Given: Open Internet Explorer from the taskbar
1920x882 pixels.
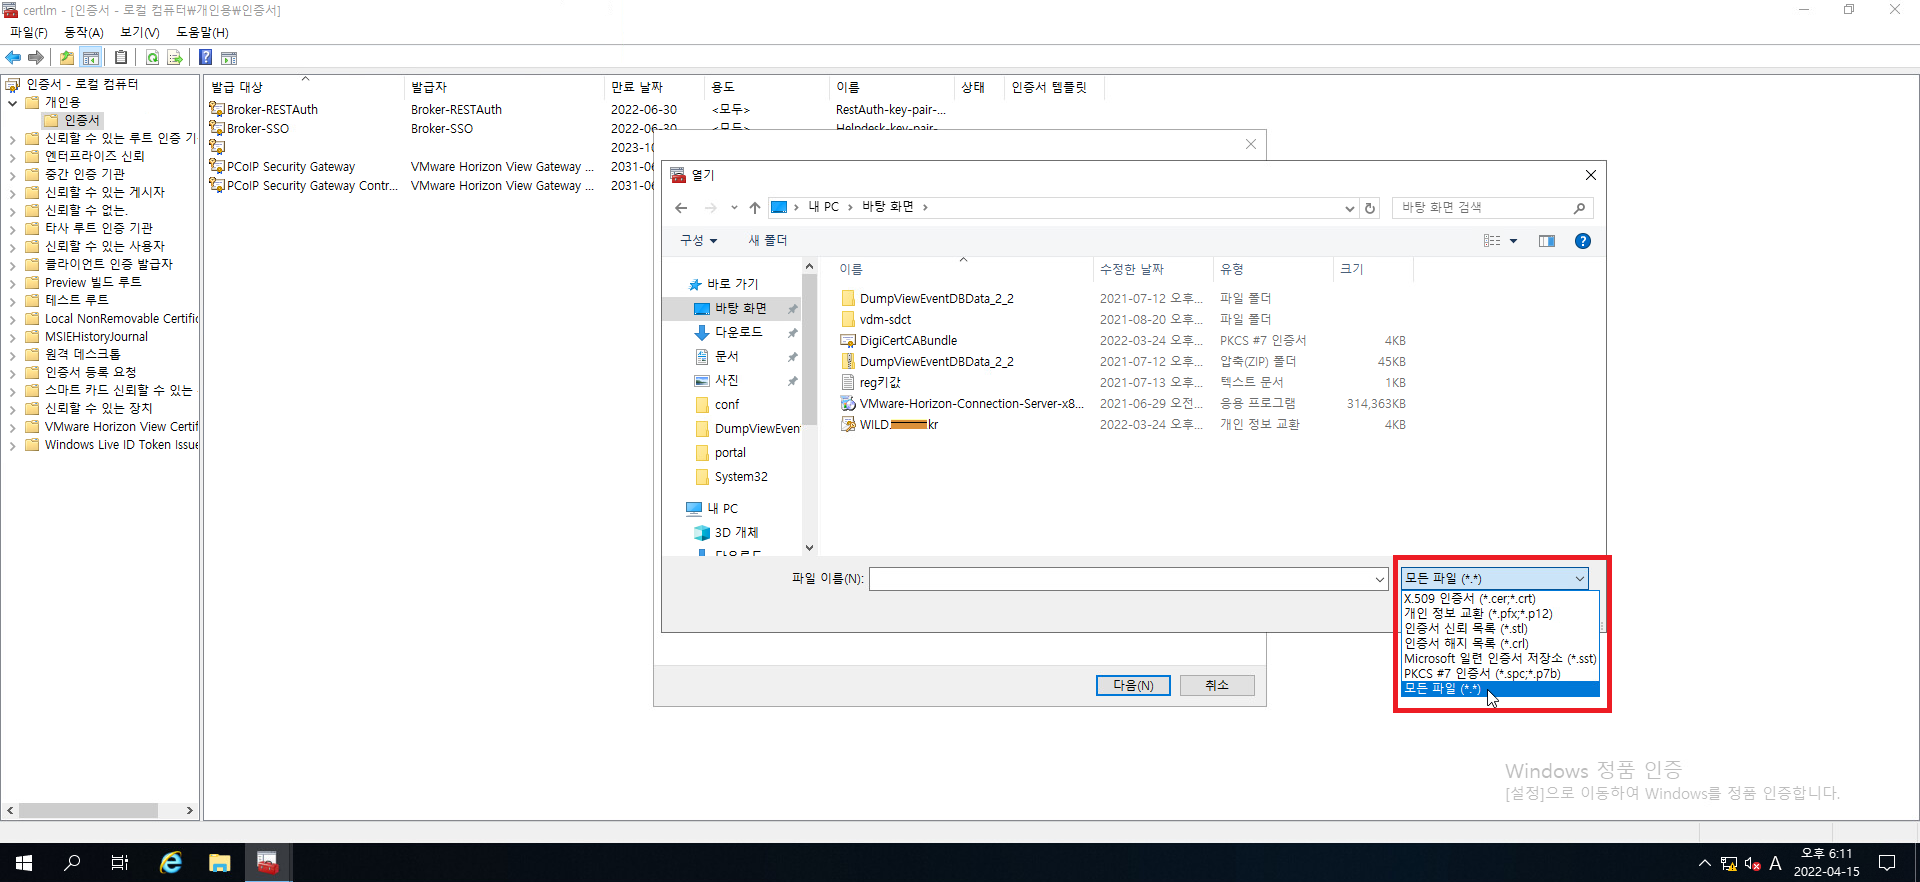Looking at the screenshot, I should 171,862.
